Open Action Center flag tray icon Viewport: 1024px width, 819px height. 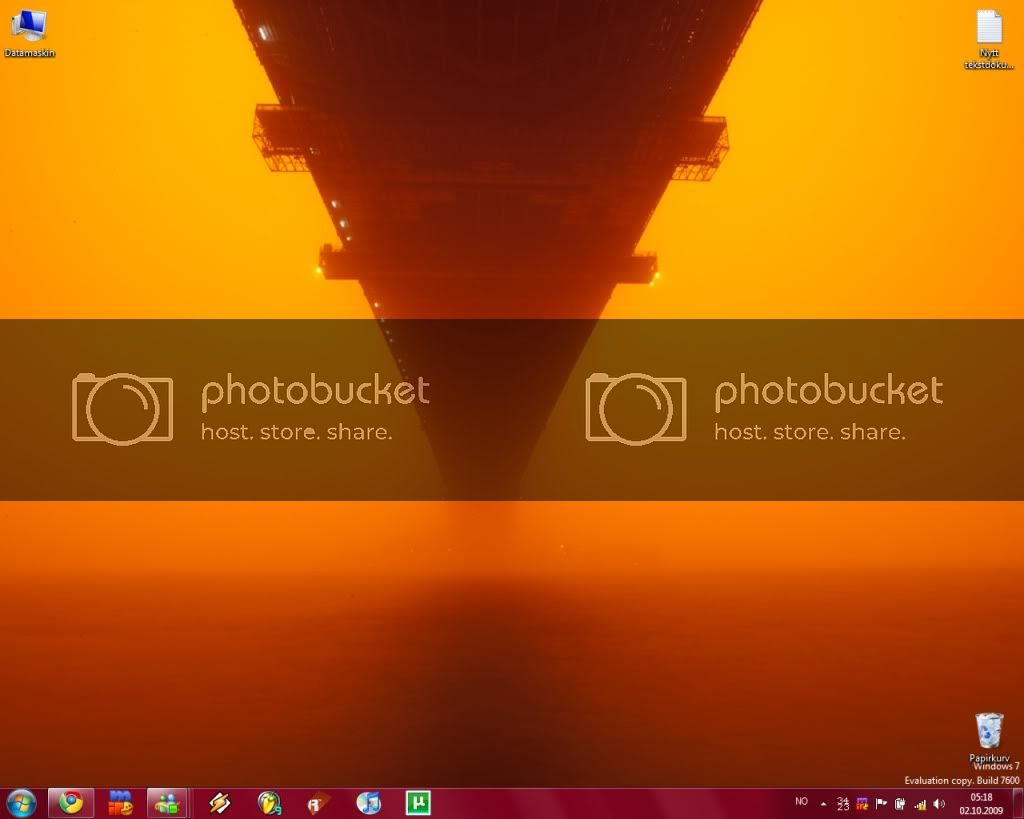[x=881, y=804]
